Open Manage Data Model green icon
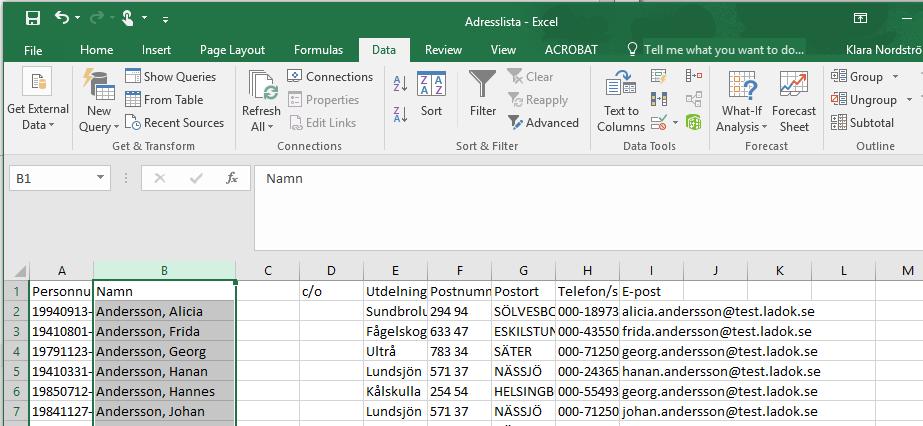 click(x=694, y=122)
